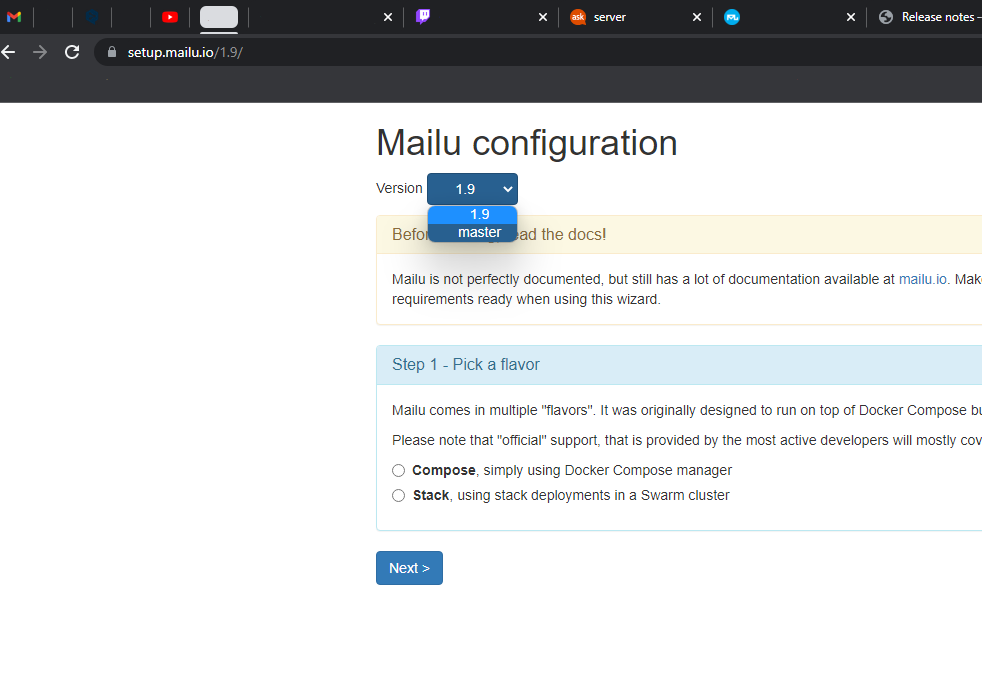
Task: Switch to the server tab
Action: 610,16
